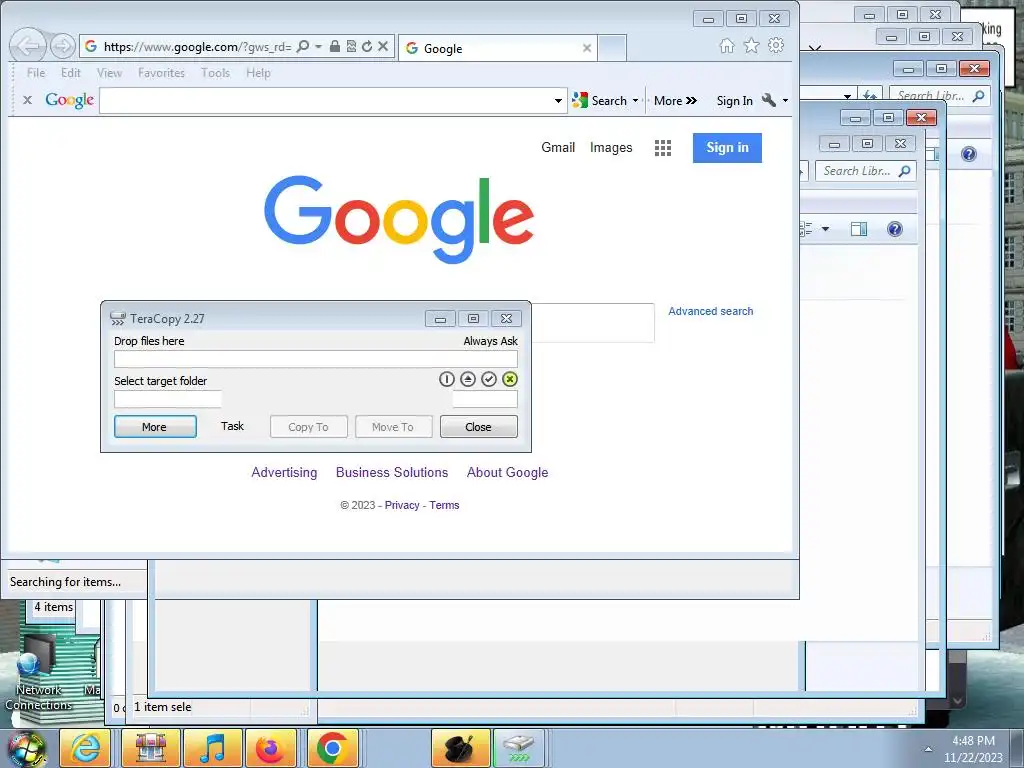This screenshot has width=1024, height=768.
Task: Click the Always Ask option in TeraCopy
Action: click(490, 341)
